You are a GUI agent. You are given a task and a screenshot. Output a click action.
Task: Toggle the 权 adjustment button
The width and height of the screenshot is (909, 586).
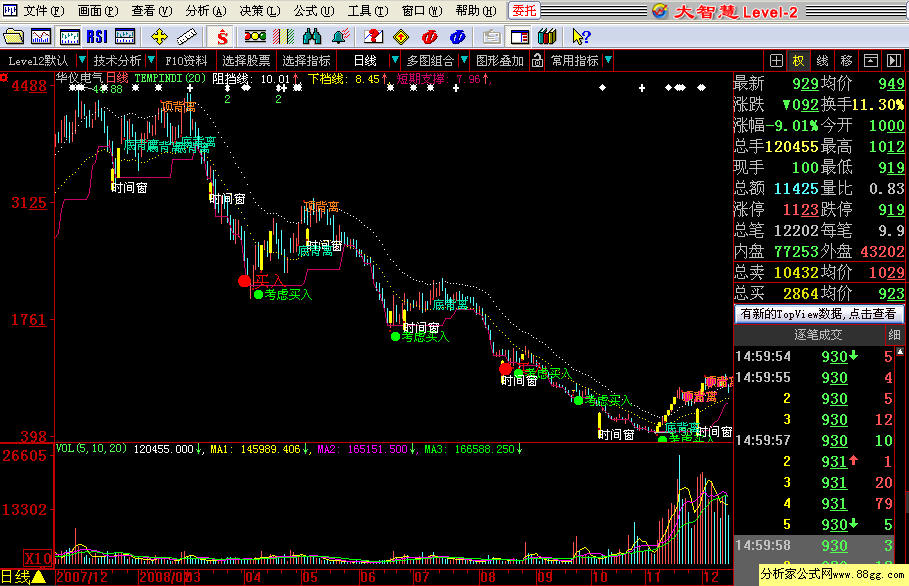[799, 60]
